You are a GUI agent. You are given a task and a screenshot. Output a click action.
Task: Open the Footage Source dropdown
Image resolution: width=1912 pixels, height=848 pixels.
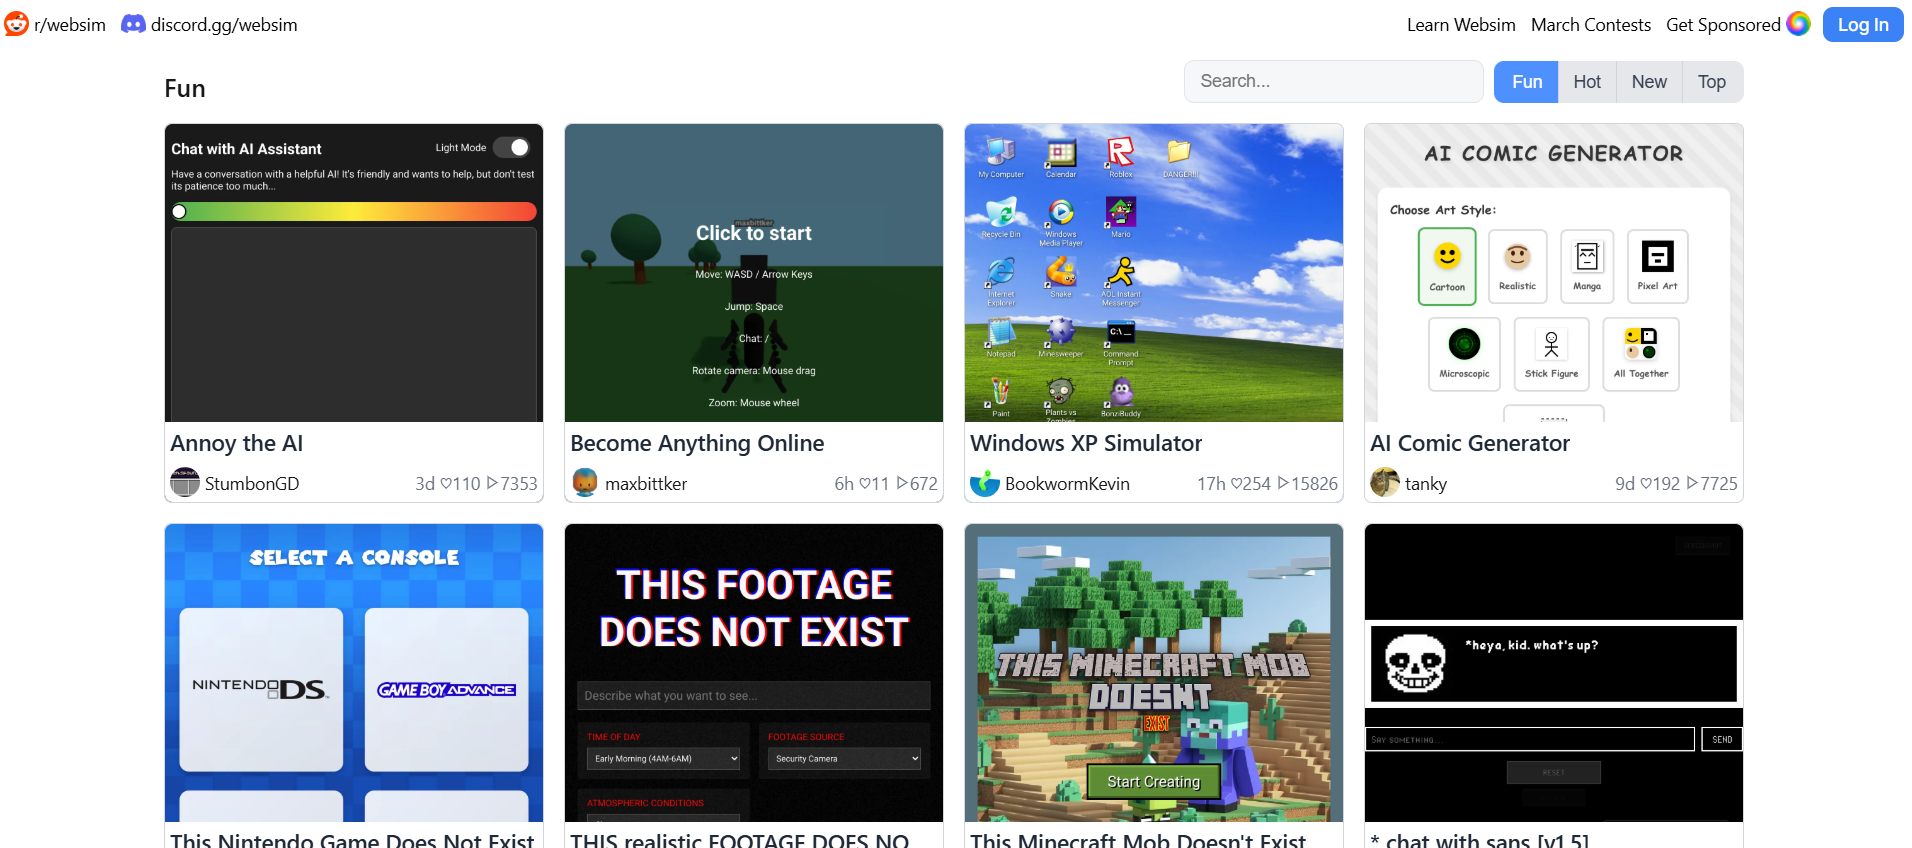click(844, 758)
